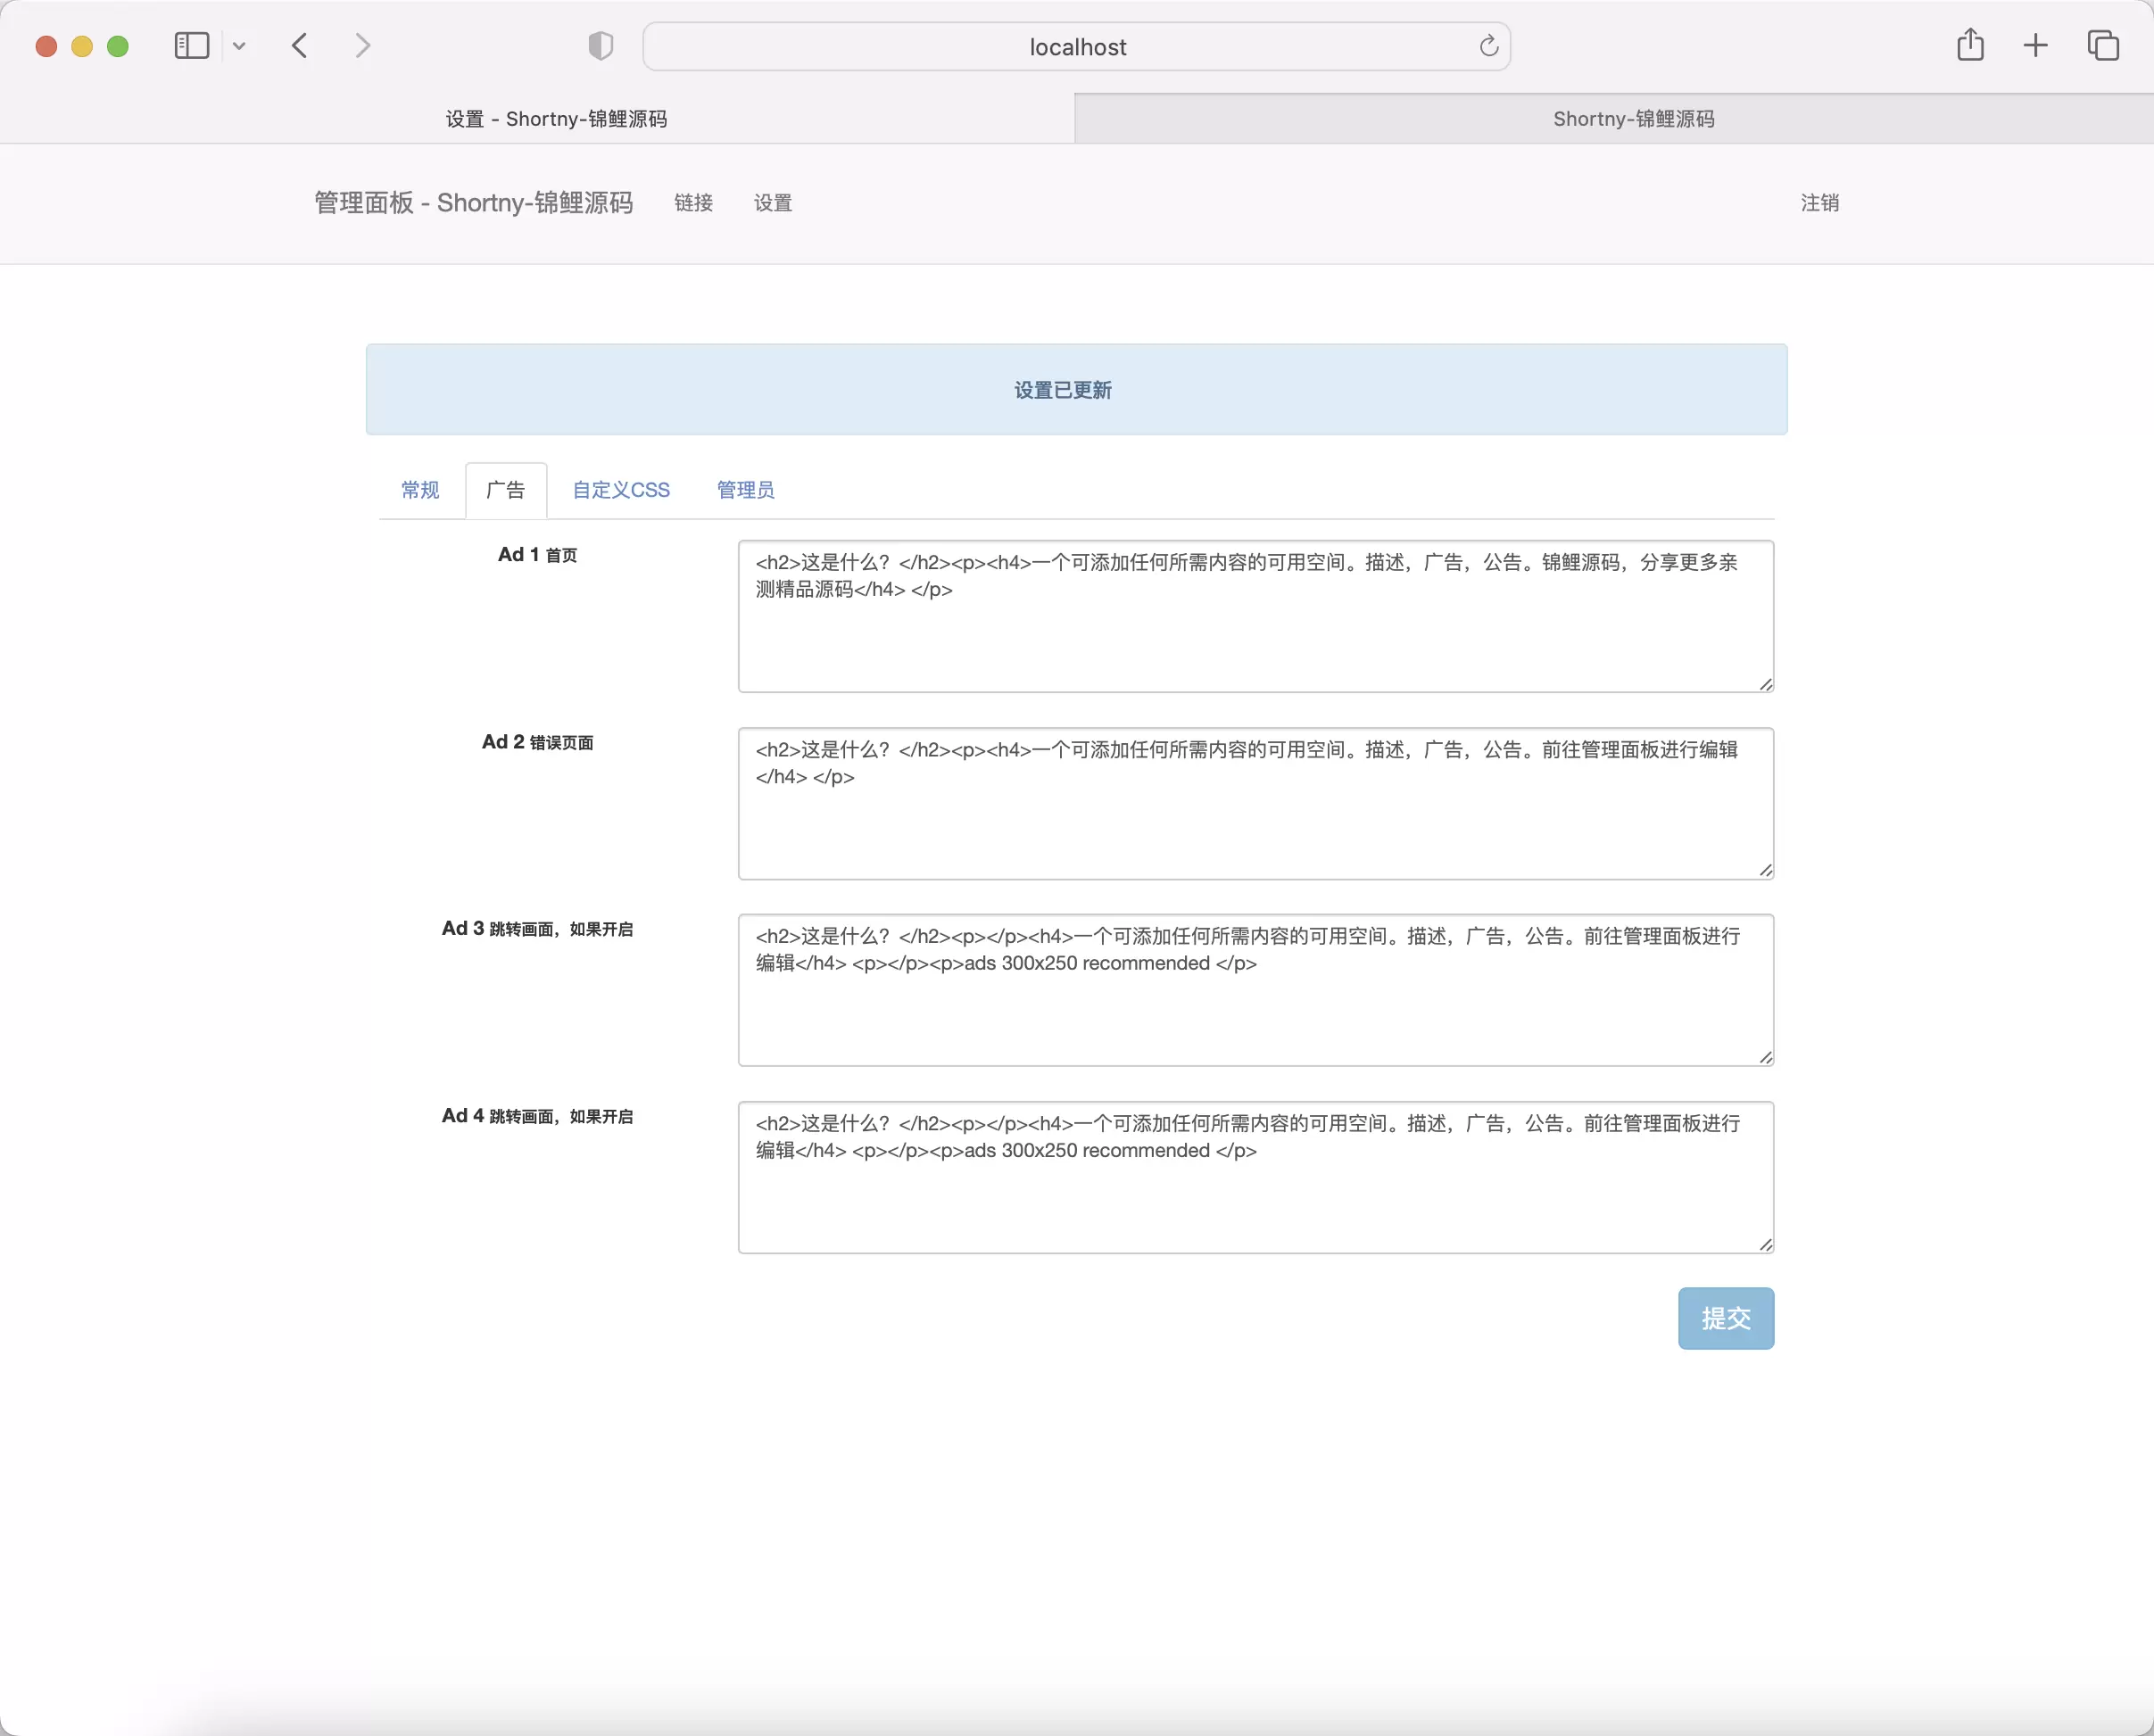The image size is (2154, 1736).
Task: Show the tab overview icon
Action: coord(2103,45)
